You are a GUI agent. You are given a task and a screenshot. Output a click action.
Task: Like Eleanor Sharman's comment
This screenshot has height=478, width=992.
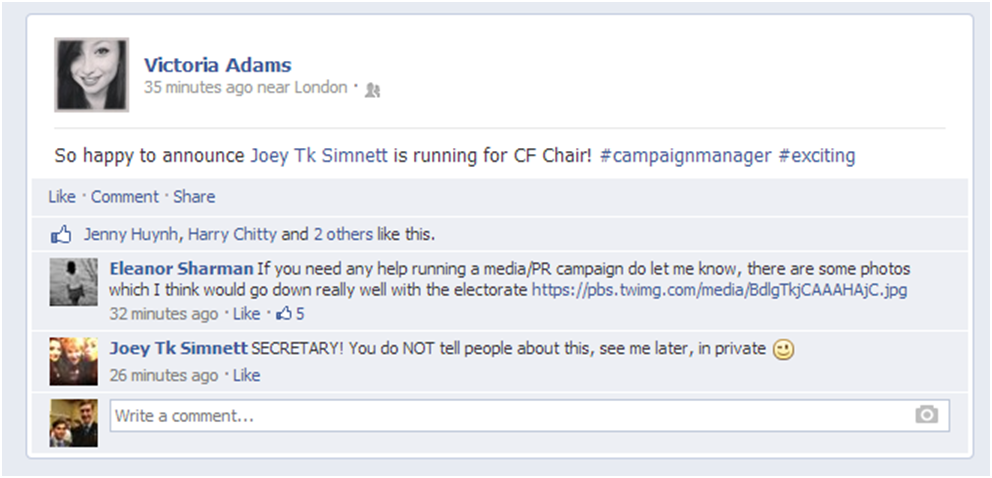click(x=246, y=314)
